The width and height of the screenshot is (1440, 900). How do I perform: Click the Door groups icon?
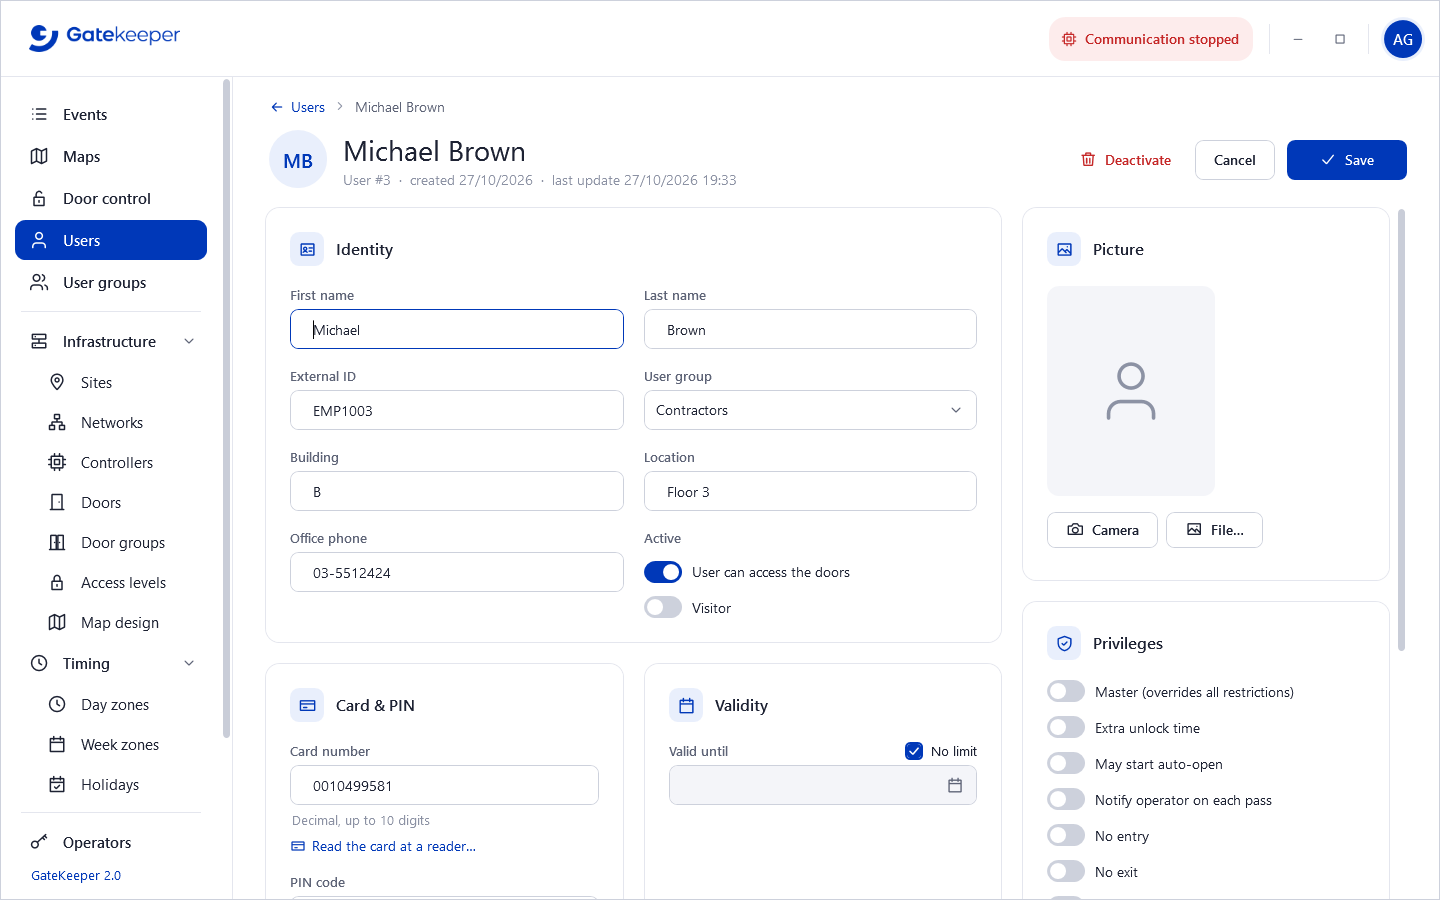click(x=57, y=542)
